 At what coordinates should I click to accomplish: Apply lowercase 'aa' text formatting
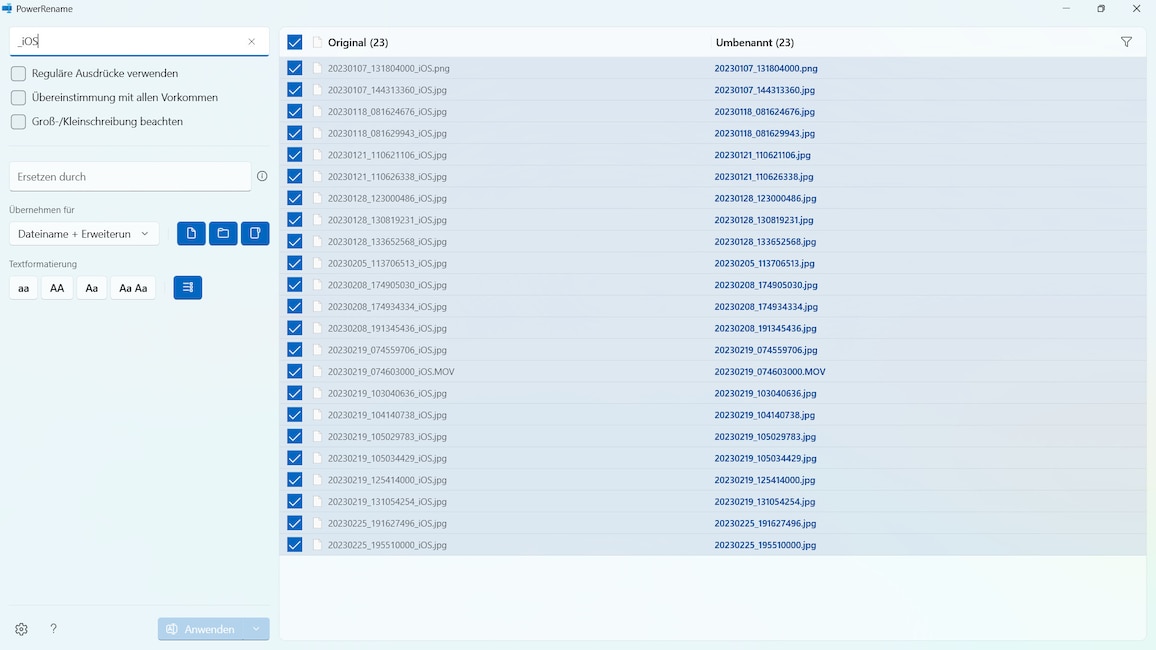click(24, 288)
